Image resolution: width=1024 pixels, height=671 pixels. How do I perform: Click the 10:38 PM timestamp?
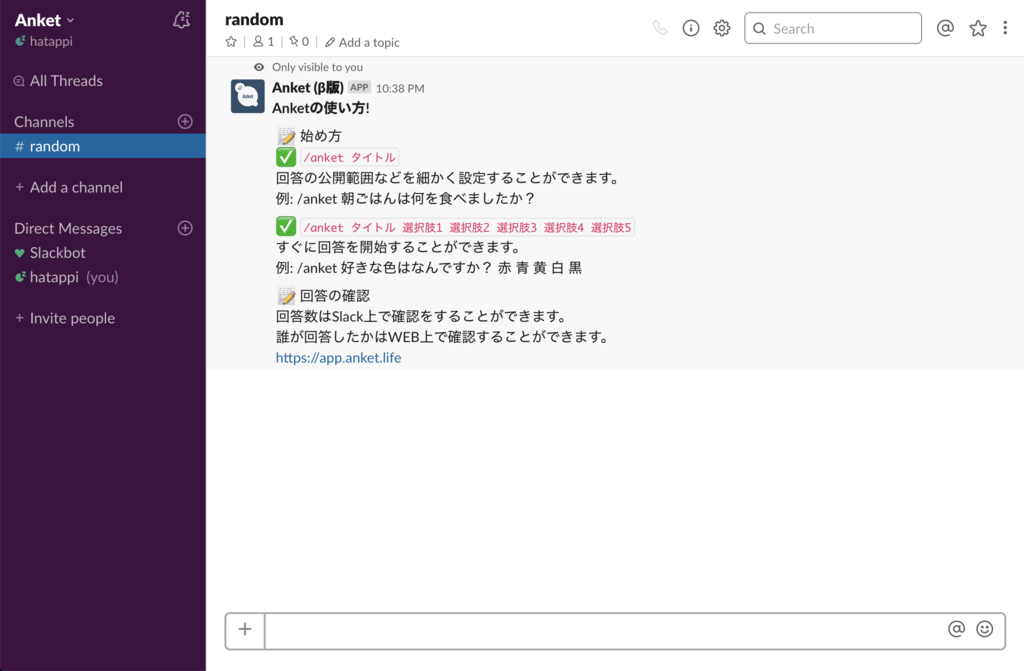point(400,88)
